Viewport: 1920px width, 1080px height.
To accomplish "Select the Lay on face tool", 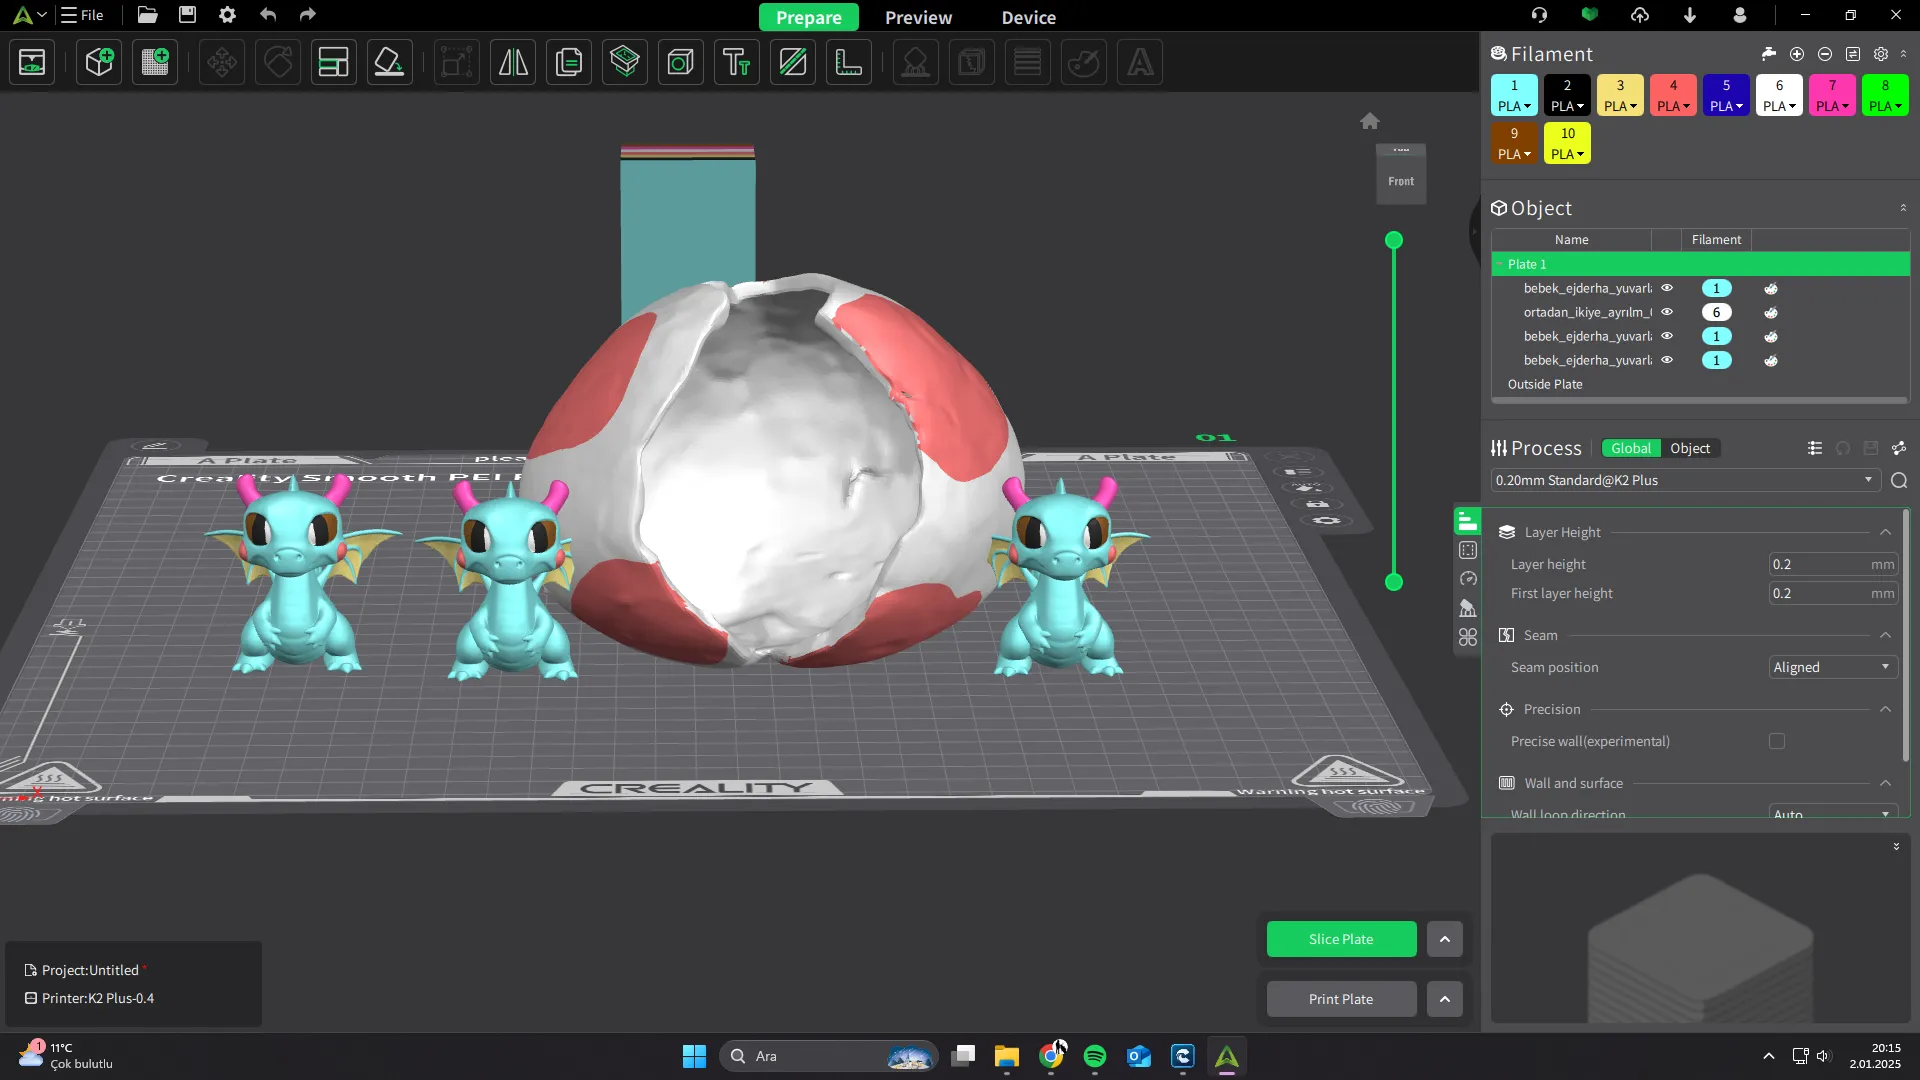I will [389, 62].
